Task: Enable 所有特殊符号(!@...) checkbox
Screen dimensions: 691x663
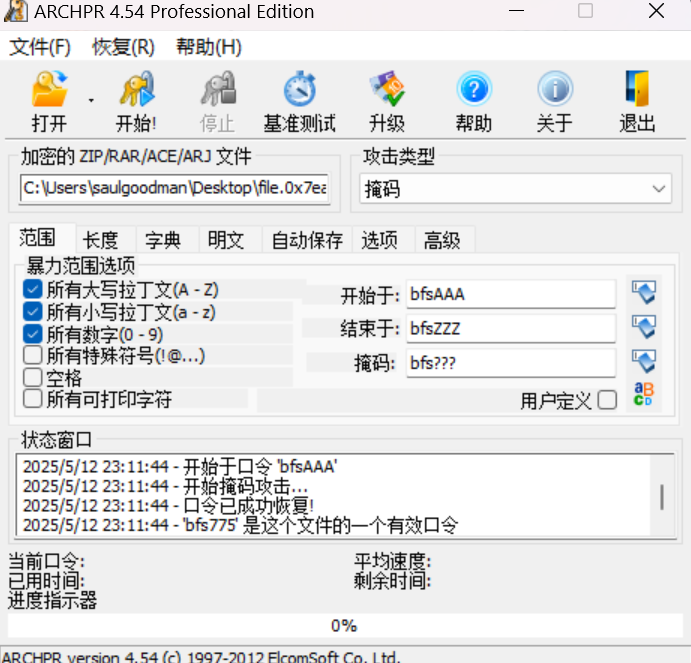Action: (x=33, y=355)
